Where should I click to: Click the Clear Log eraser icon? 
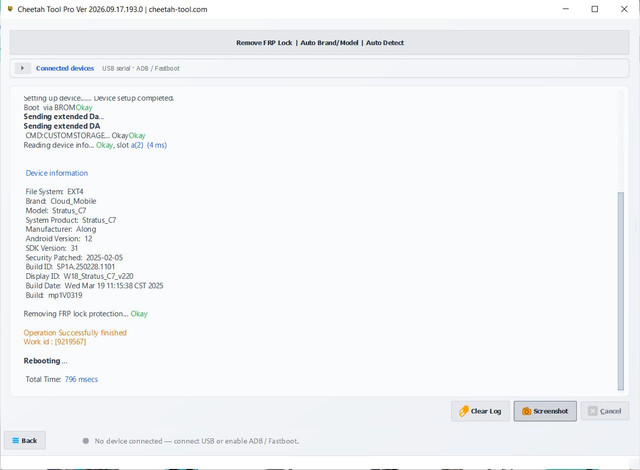click(x=464, y=411)
